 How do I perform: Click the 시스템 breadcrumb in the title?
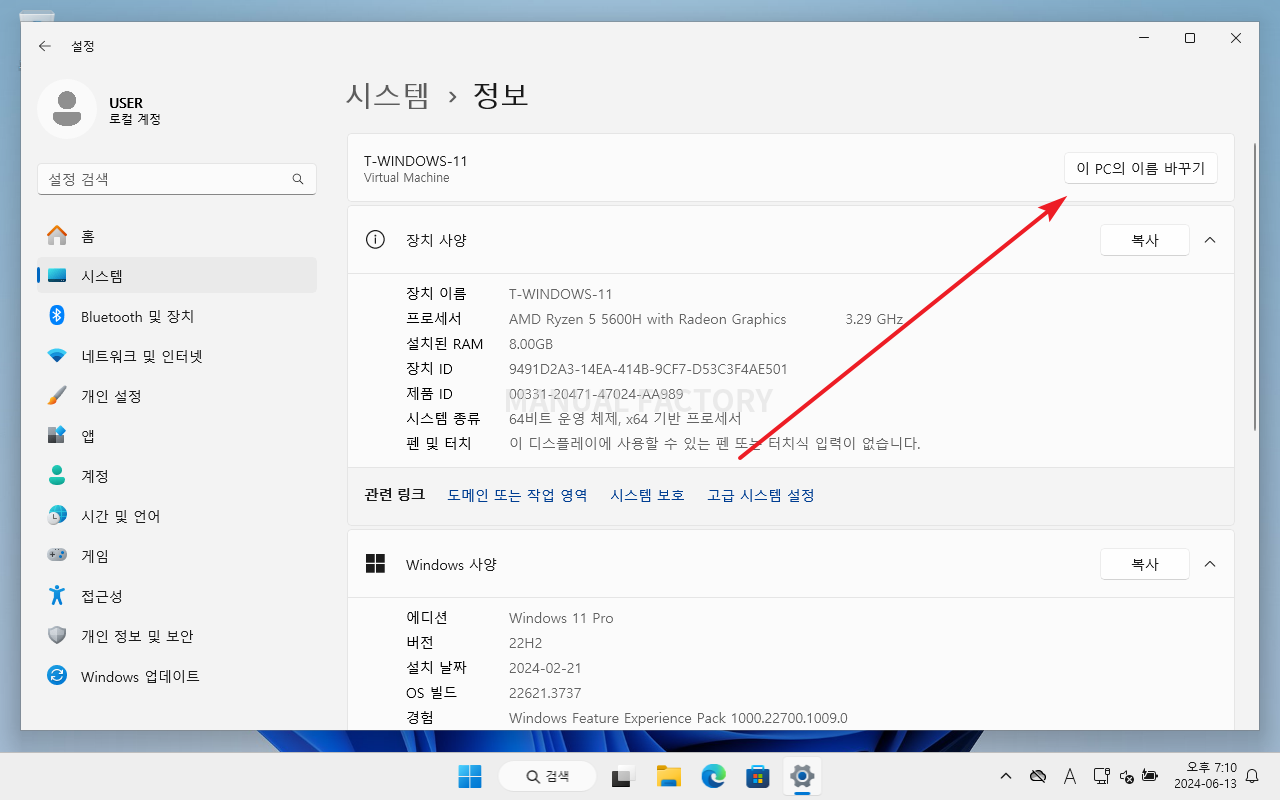(388, 95)
